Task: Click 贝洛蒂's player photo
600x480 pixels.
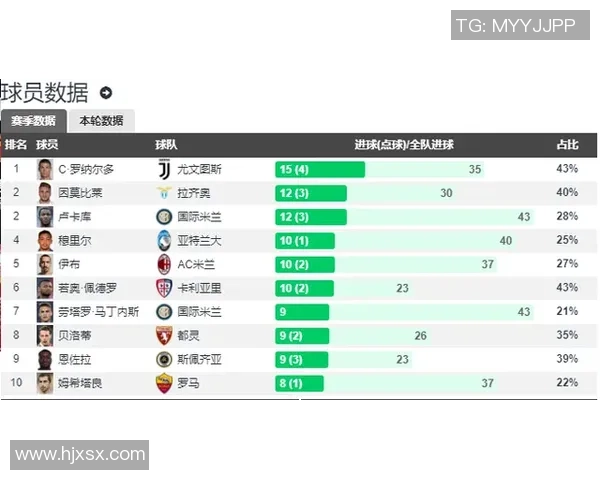Action: tap(45, 336)
